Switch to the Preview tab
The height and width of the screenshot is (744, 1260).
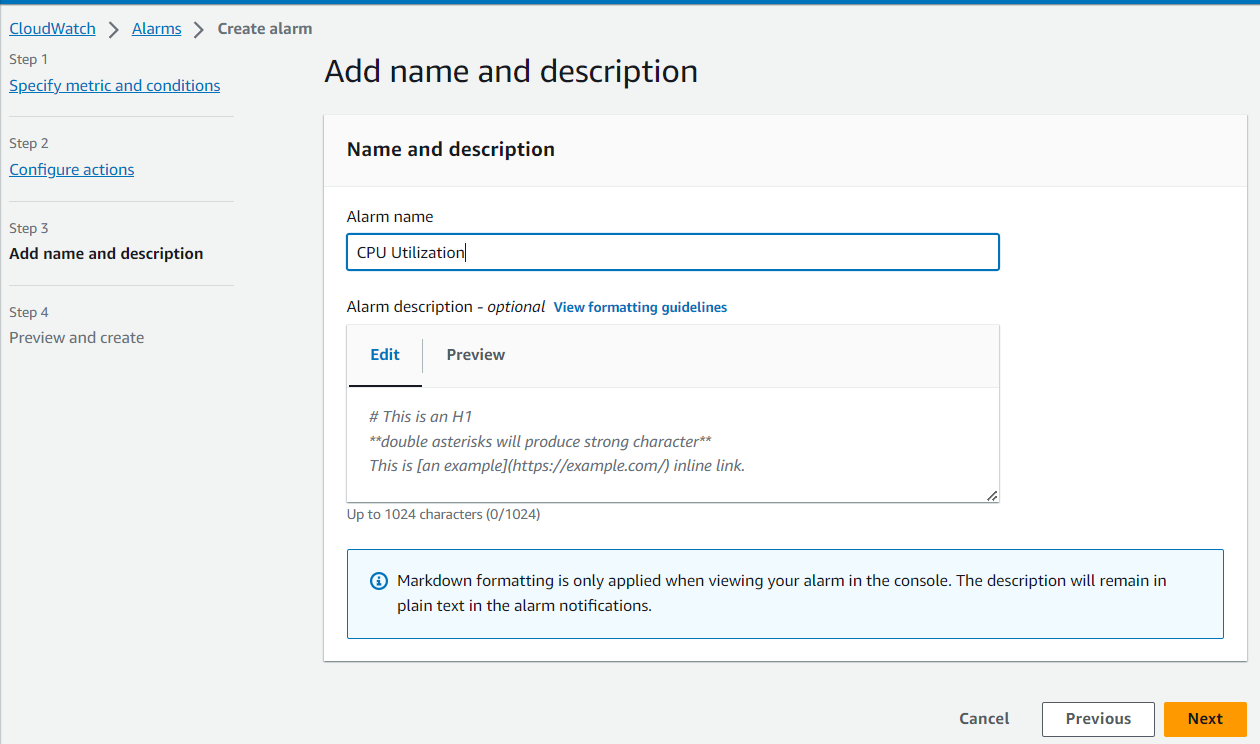[475, 355]
